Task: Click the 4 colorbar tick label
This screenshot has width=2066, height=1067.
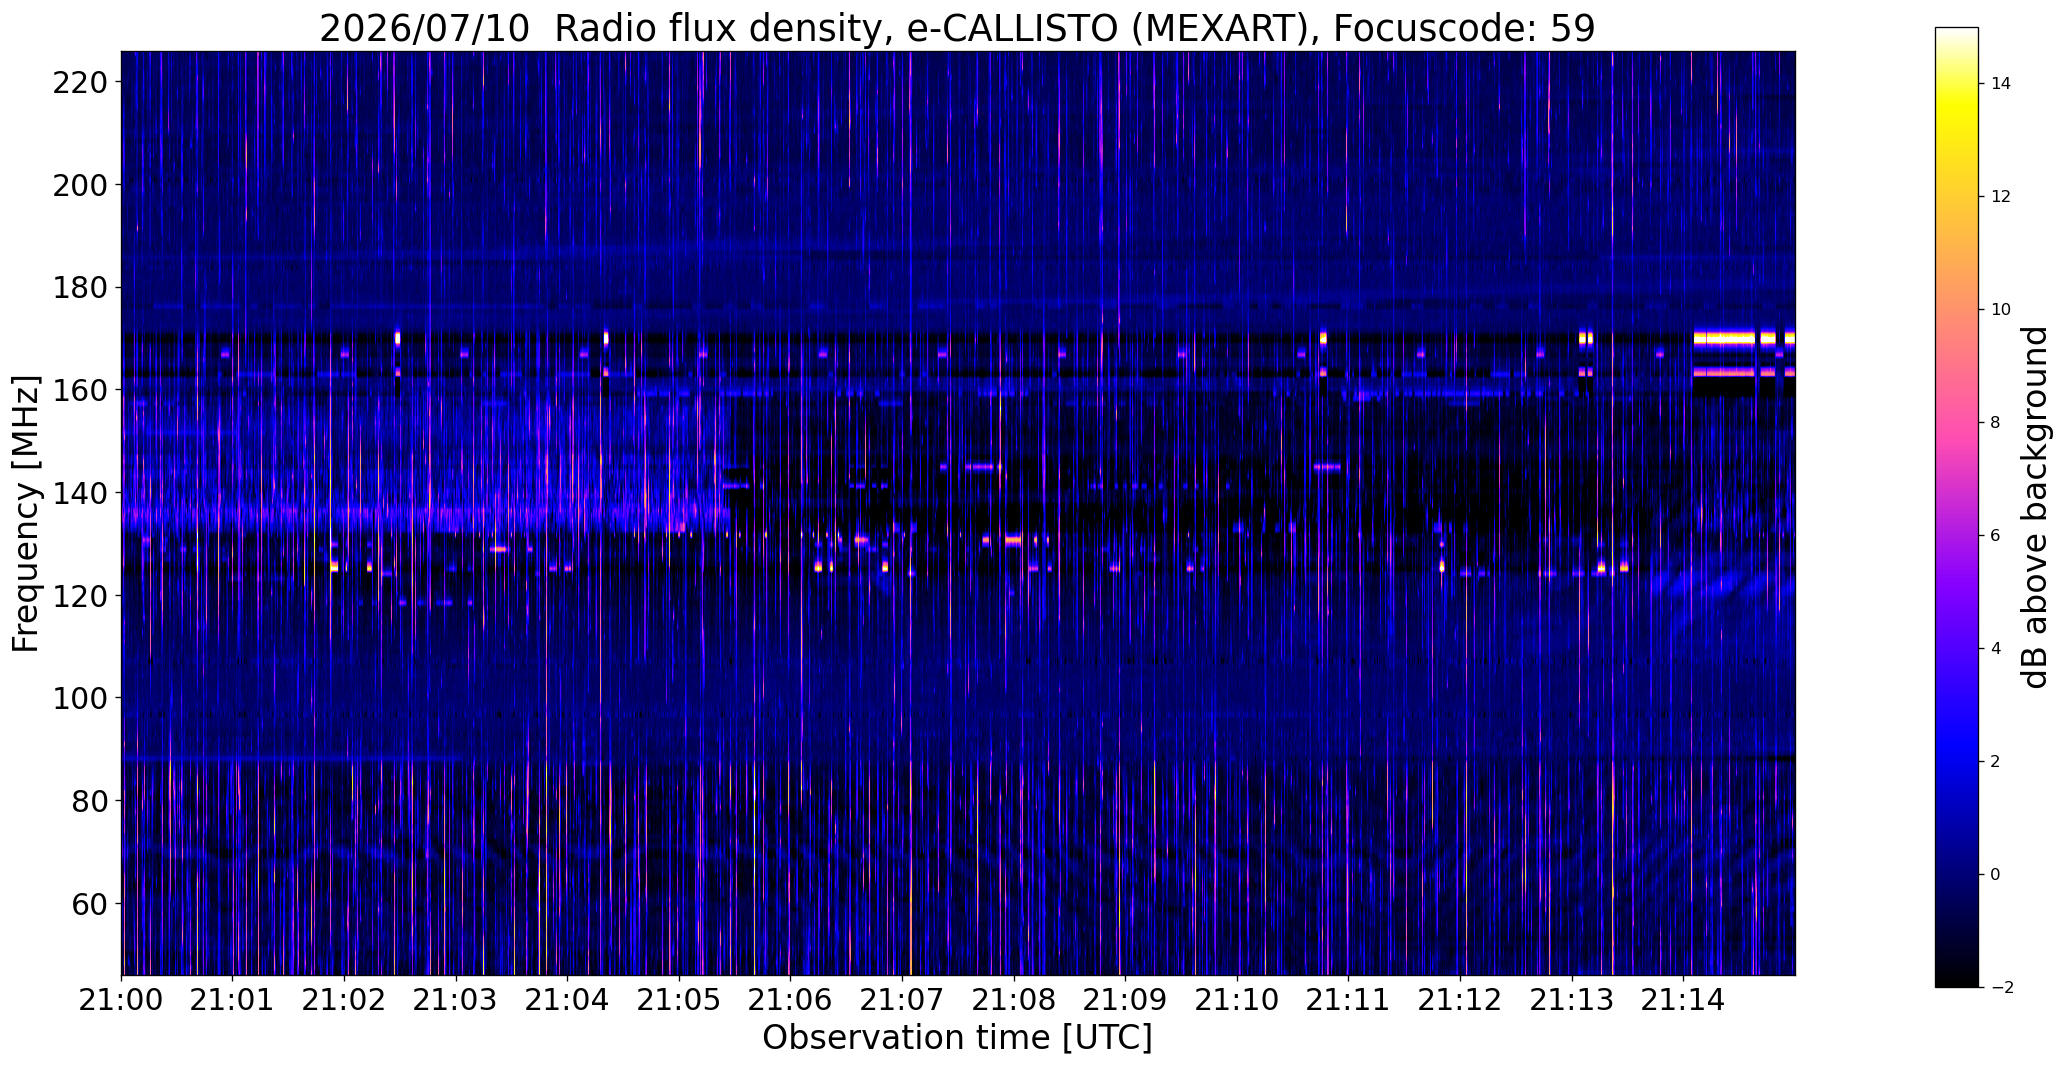Action: point(1996,649)
